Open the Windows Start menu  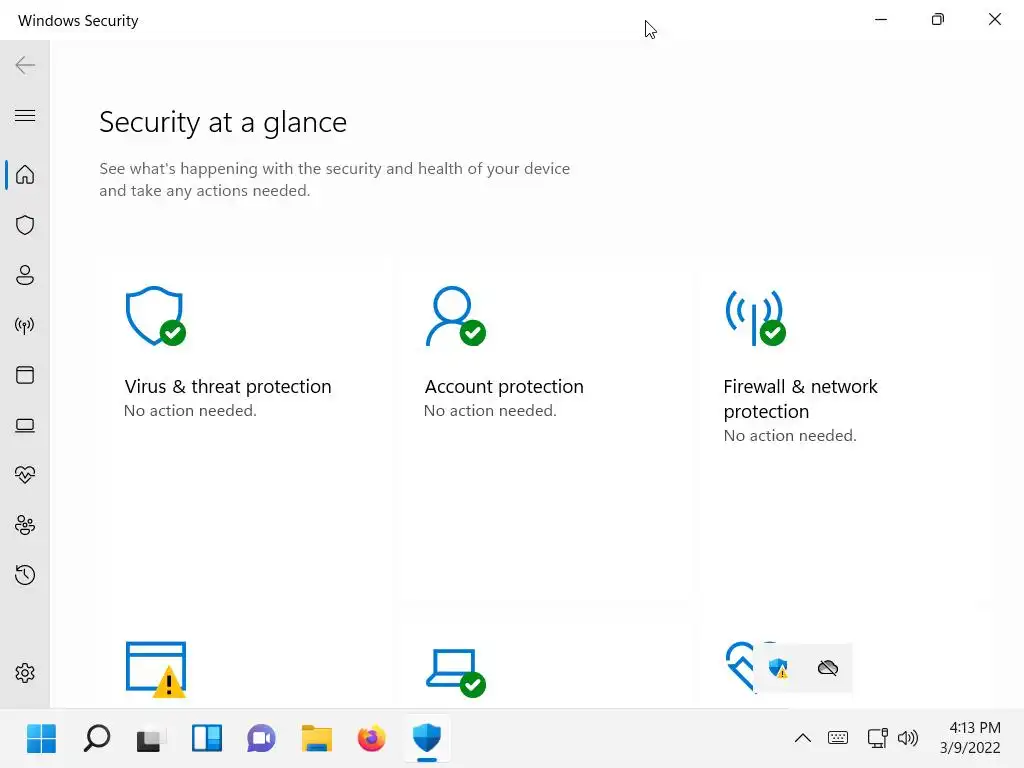pyautogui.click(x=41, y=739)
